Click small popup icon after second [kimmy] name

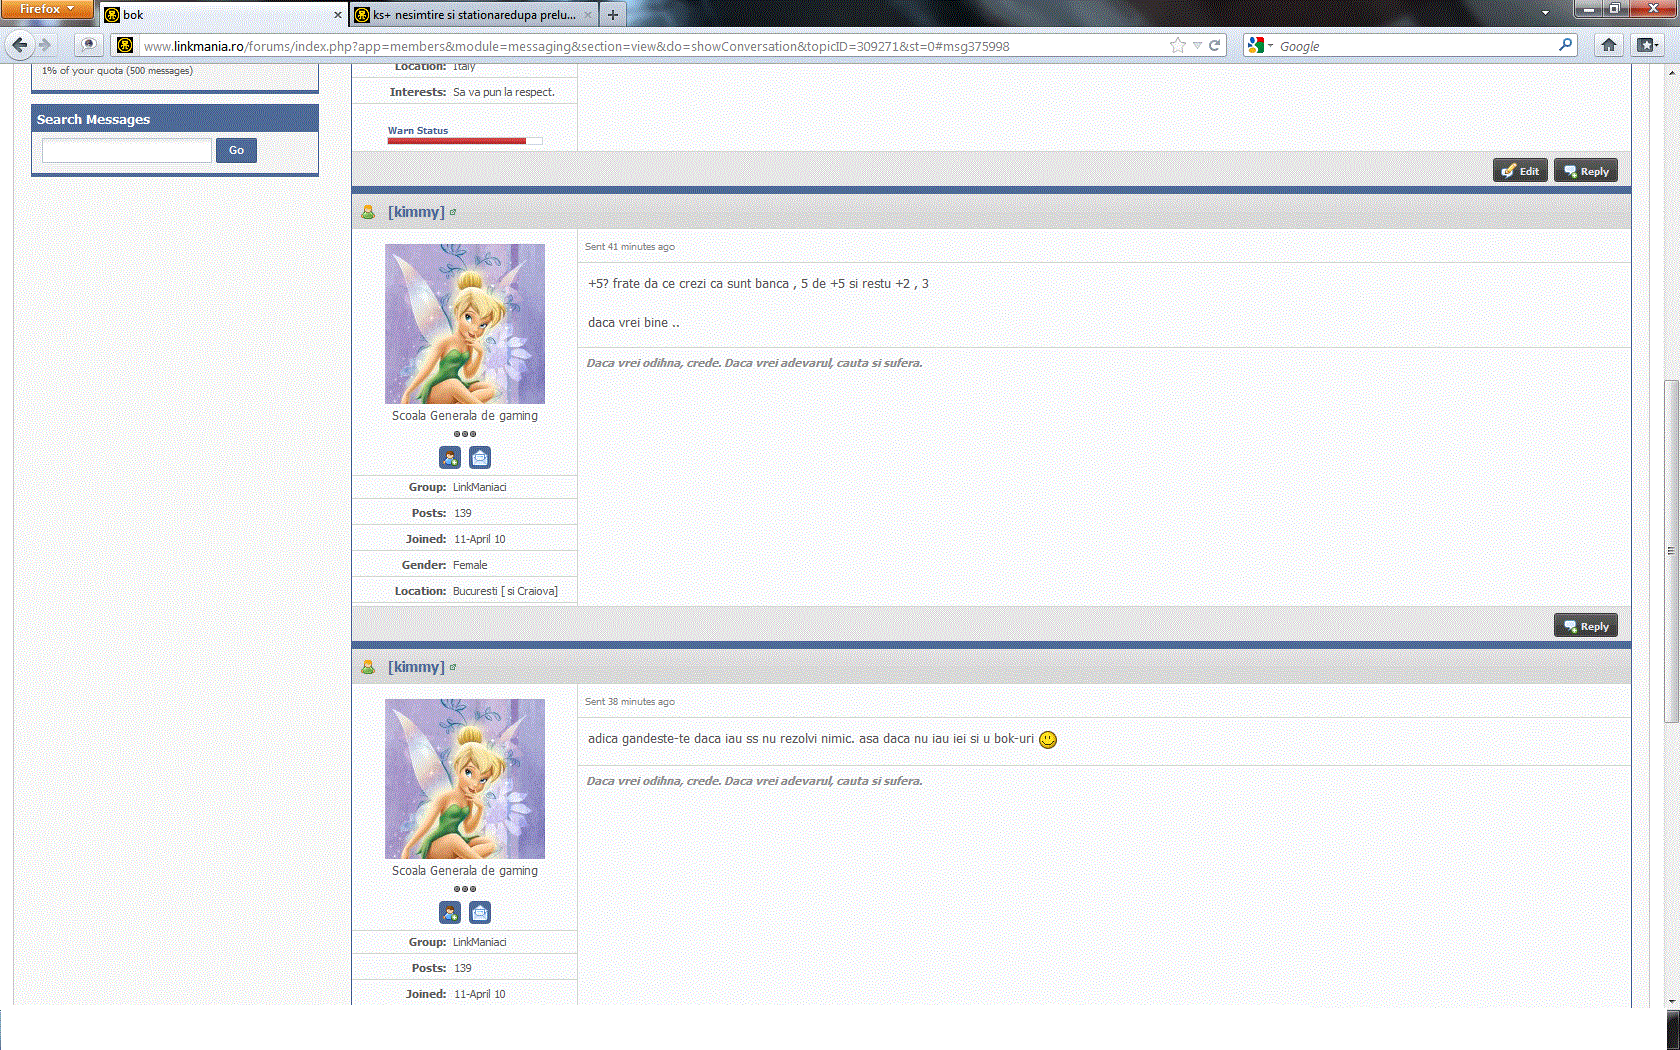(x=453, y=667)
